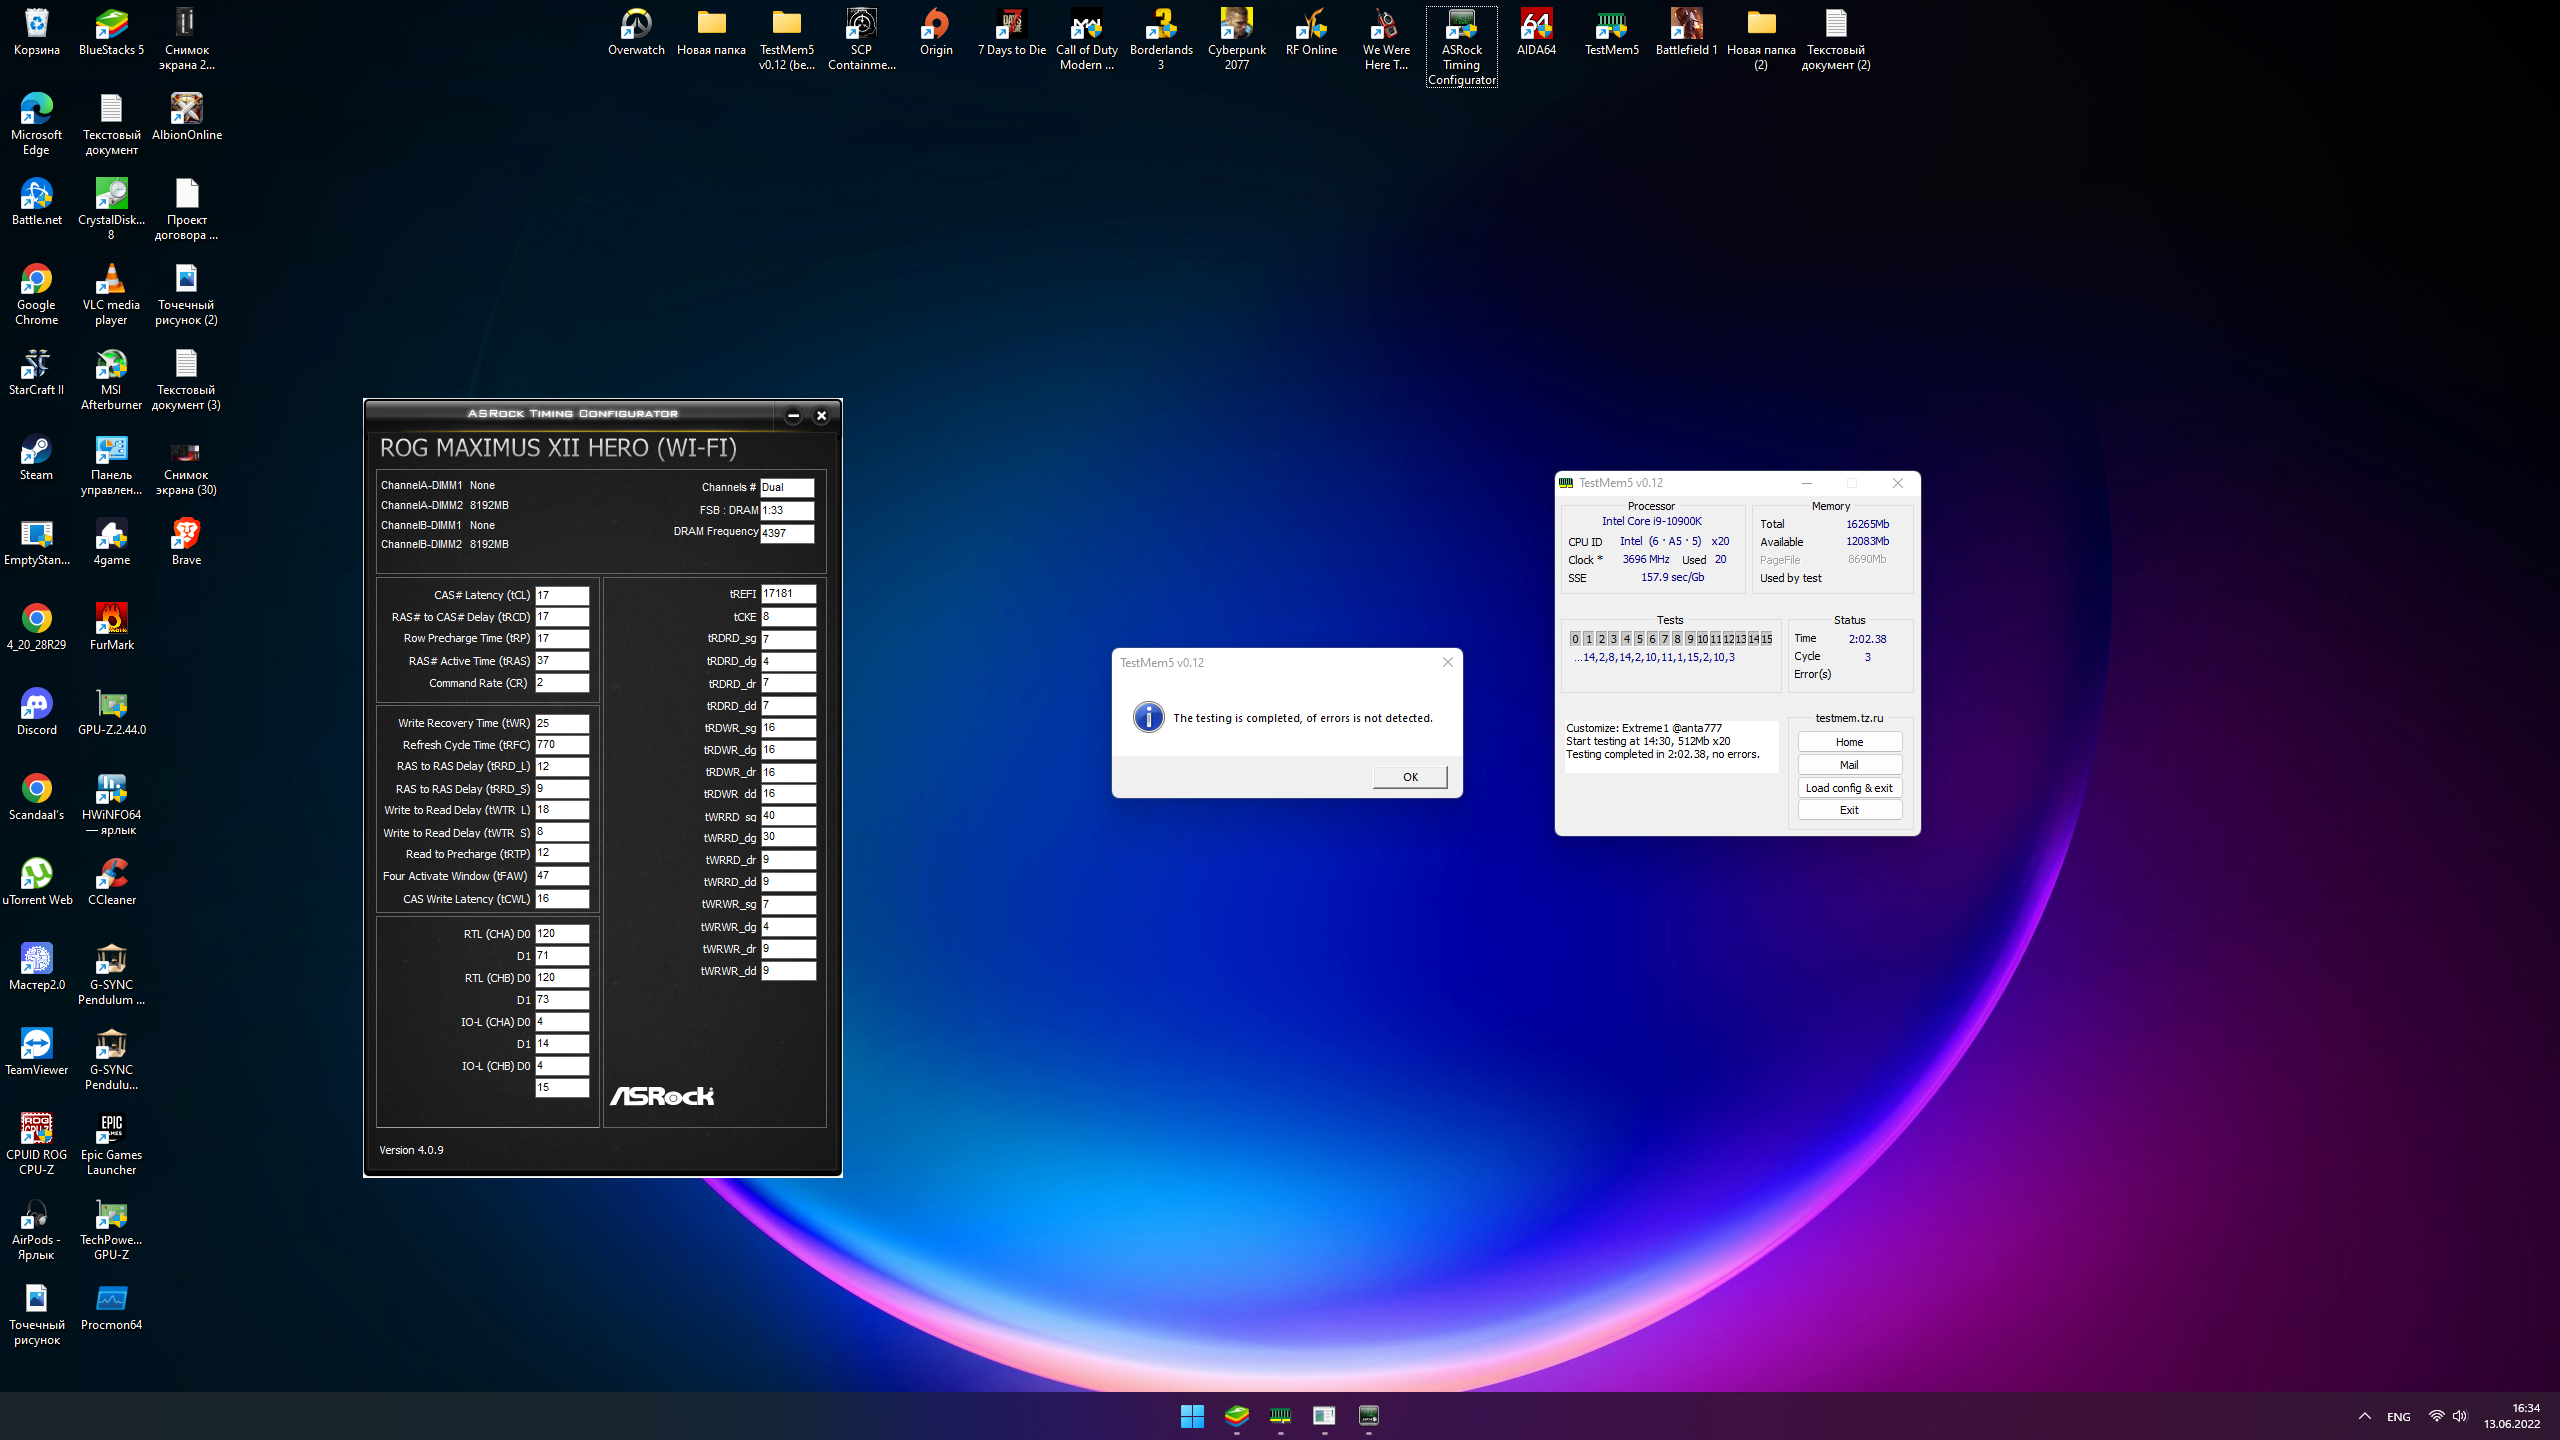Viewport: 2560px width, 1440px height.
Task: Open the Windows Start menu
Action: click(1192, 1416)
